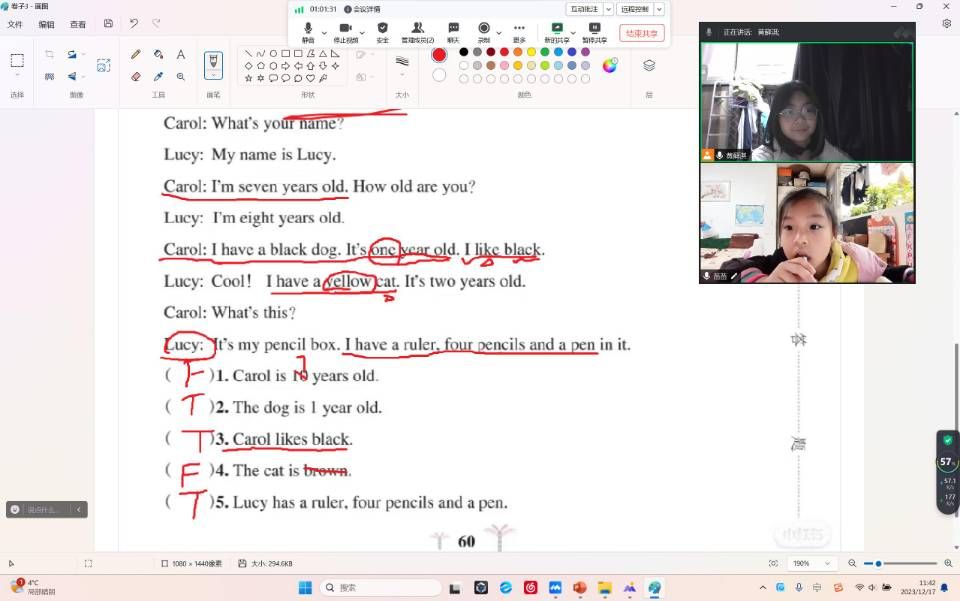Mute the microphone in meeting toolbar
This screenshot has height=601, width=960.
[x=308, y=30]
